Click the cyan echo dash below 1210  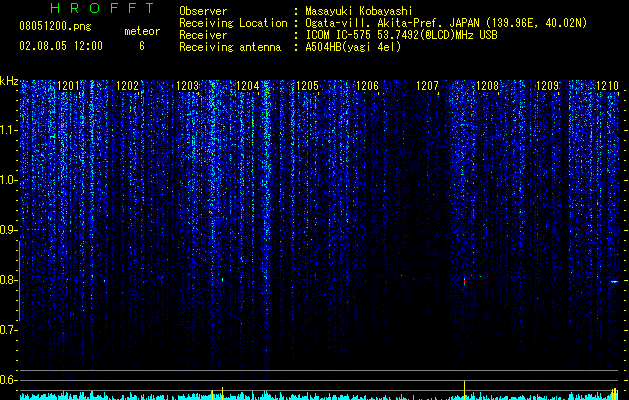pos(614,281)
